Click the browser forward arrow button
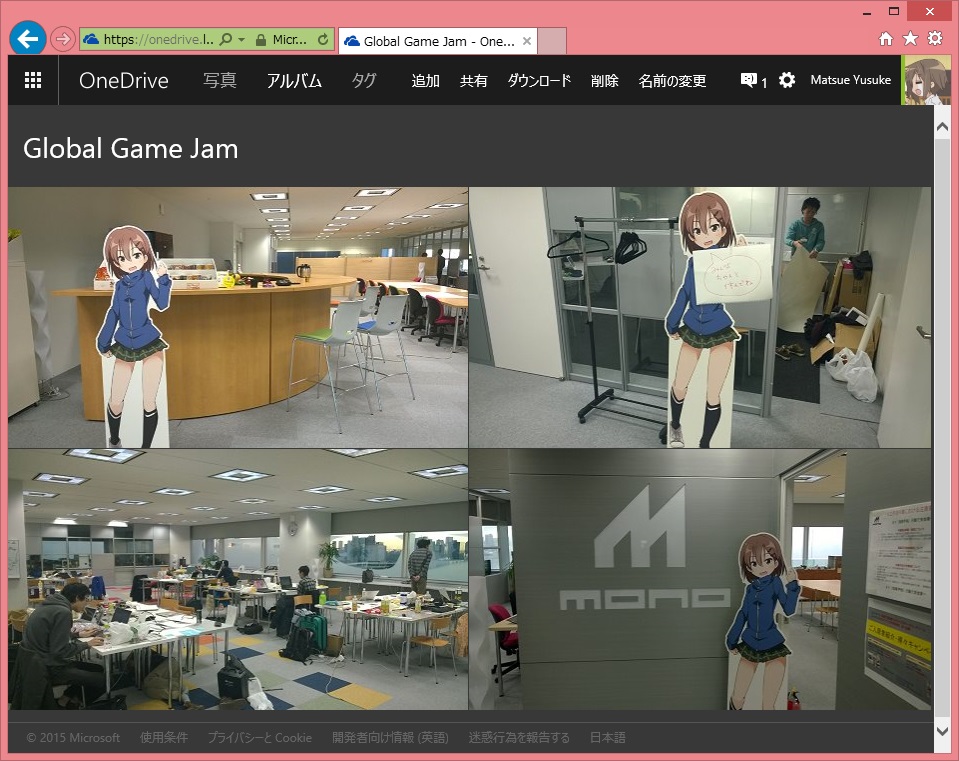This screenshot has height=761, width=959. click(62, 40)
